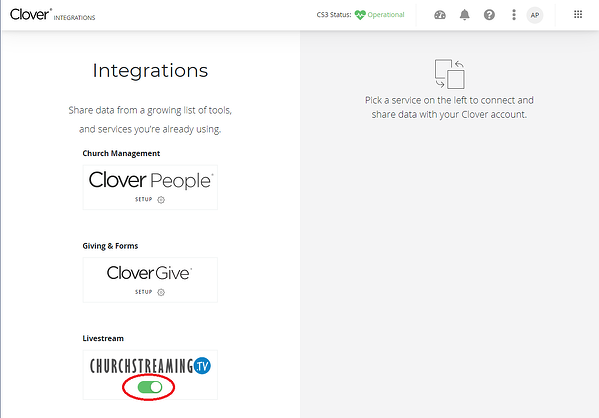Click the data sharing copy icon
This screenshot has height=418, width=599.
(450, 74)
